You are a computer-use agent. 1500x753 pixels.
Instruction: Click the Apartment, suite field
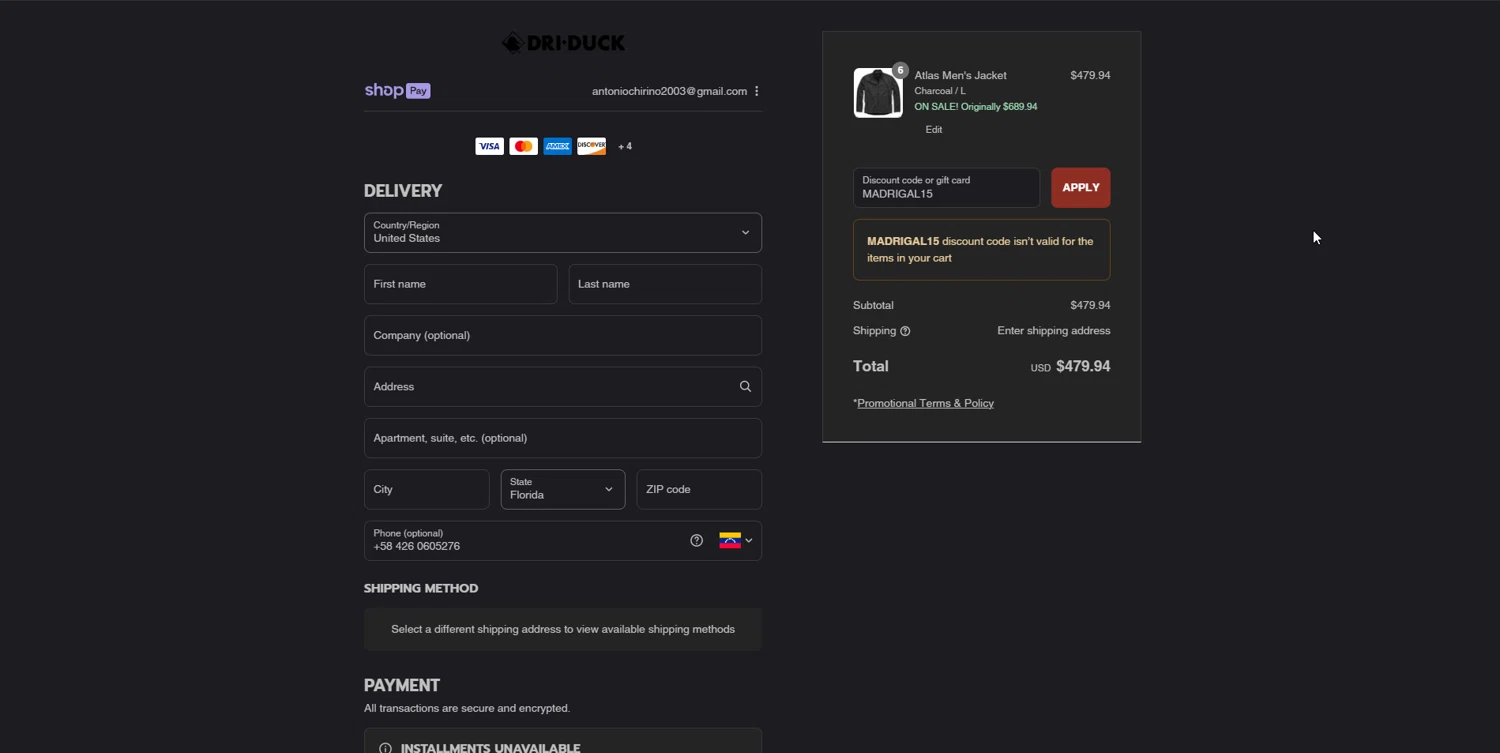(563, 438)
